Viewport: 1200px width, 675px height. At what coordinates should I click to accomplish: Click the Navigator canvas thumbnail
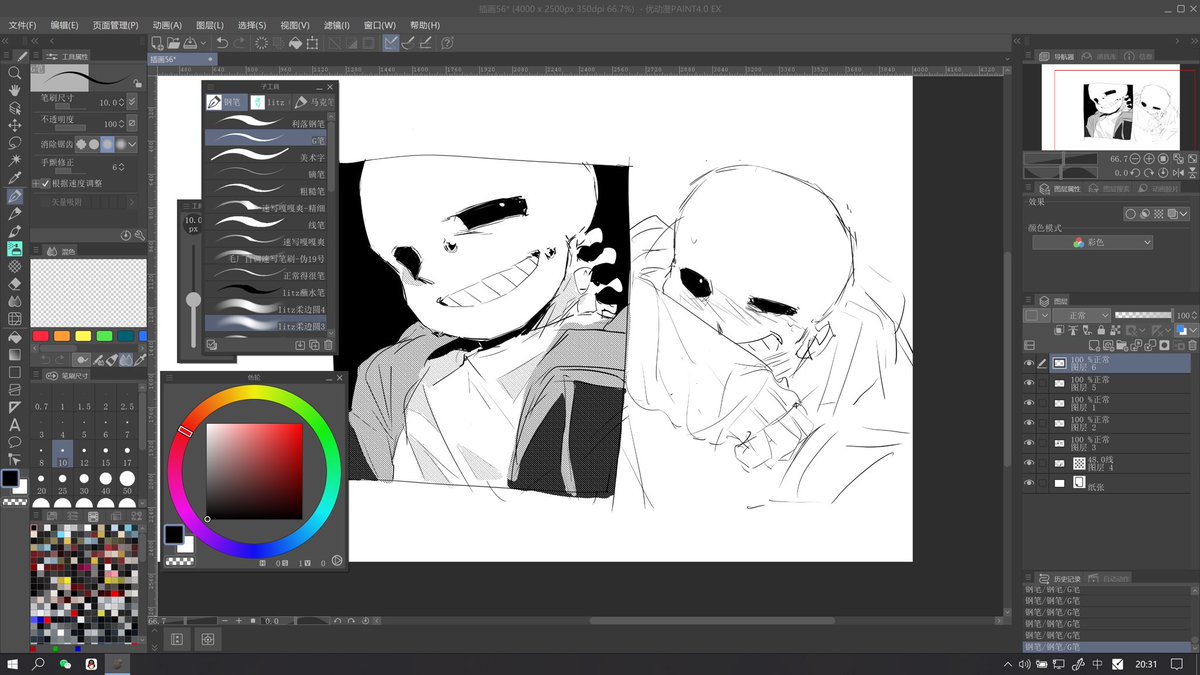[1118, 106]
